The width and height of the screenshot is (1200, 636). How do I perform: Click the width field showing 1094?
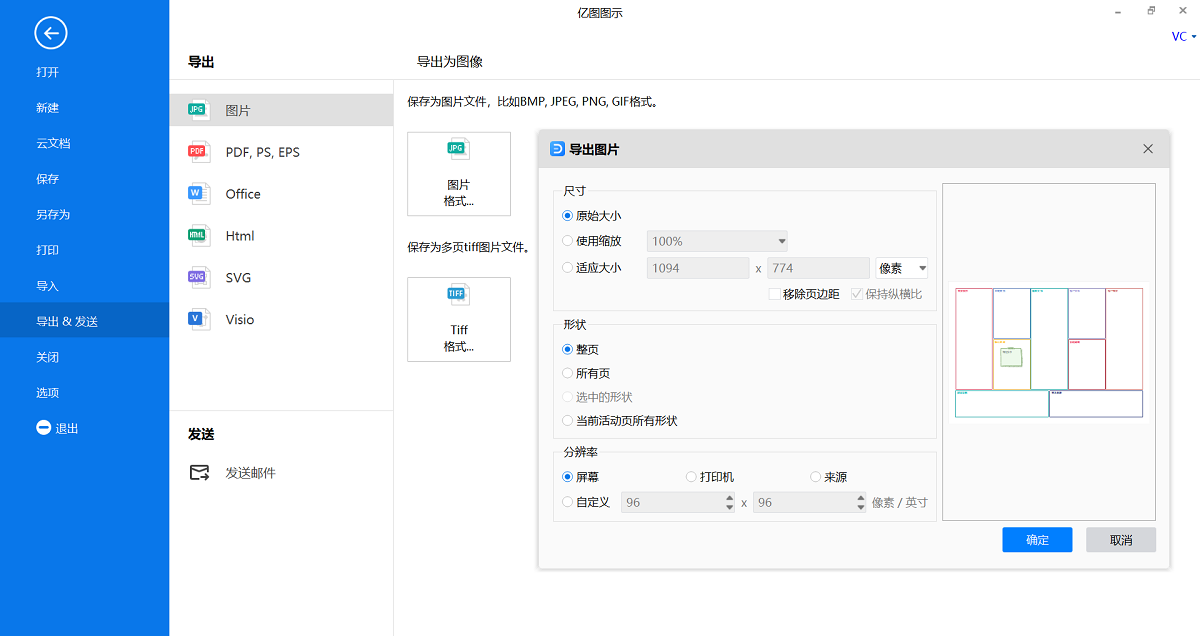pos(698,268)
